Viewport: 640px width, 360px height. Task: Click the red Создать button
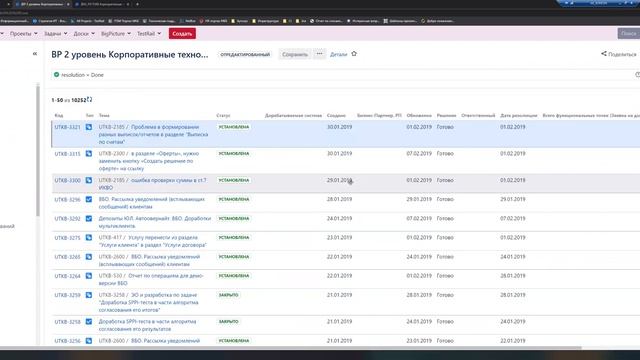pos(182,33)
